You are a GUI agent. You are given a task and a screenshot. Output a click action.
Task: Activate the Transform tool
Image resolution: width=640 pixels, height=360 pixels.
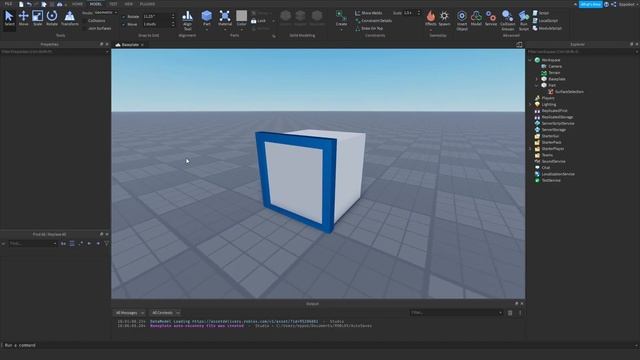[69, 19]
